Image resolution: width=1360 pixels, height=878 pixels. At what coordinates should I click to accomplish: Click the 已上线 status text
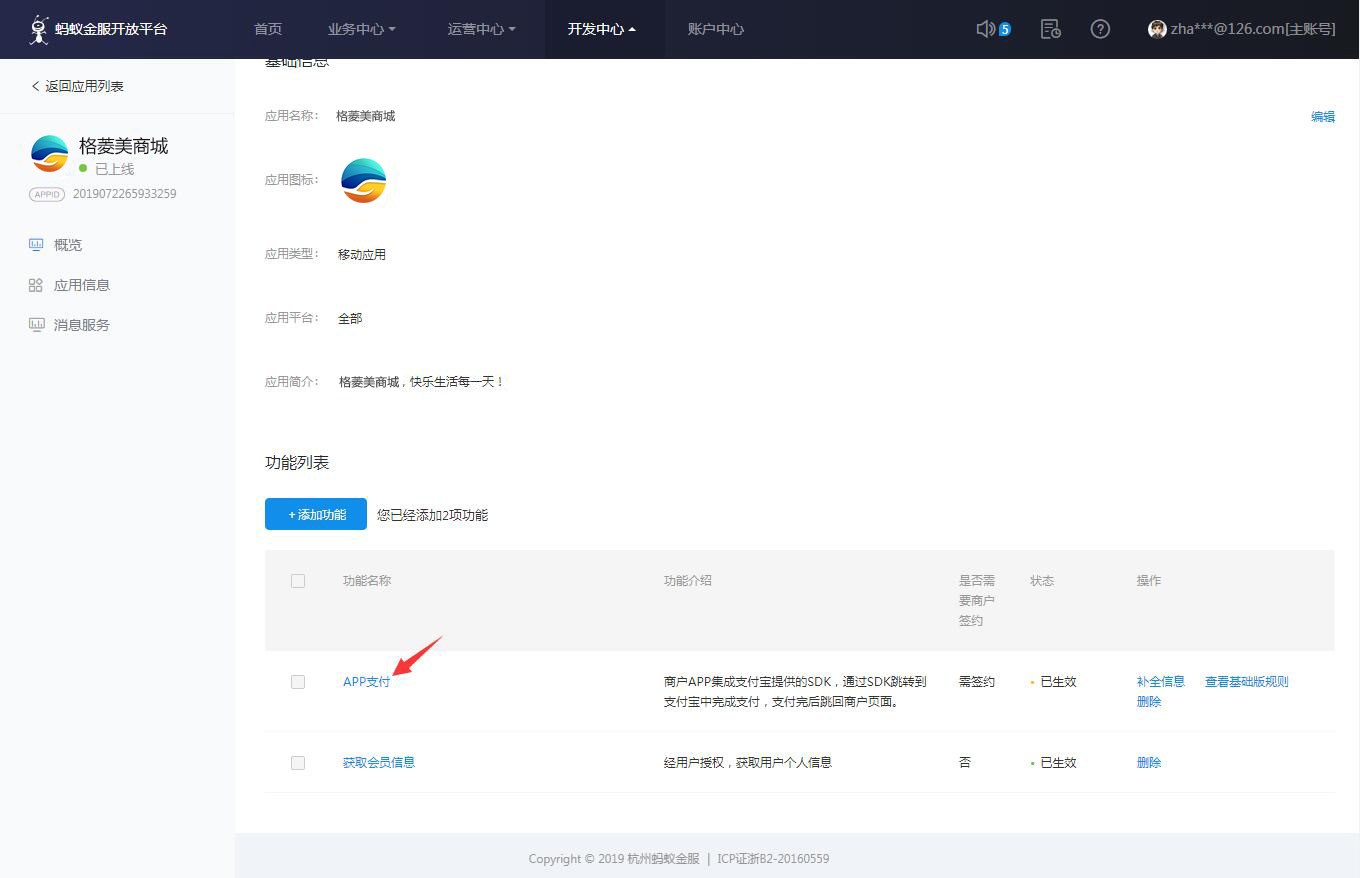[114, 170]
